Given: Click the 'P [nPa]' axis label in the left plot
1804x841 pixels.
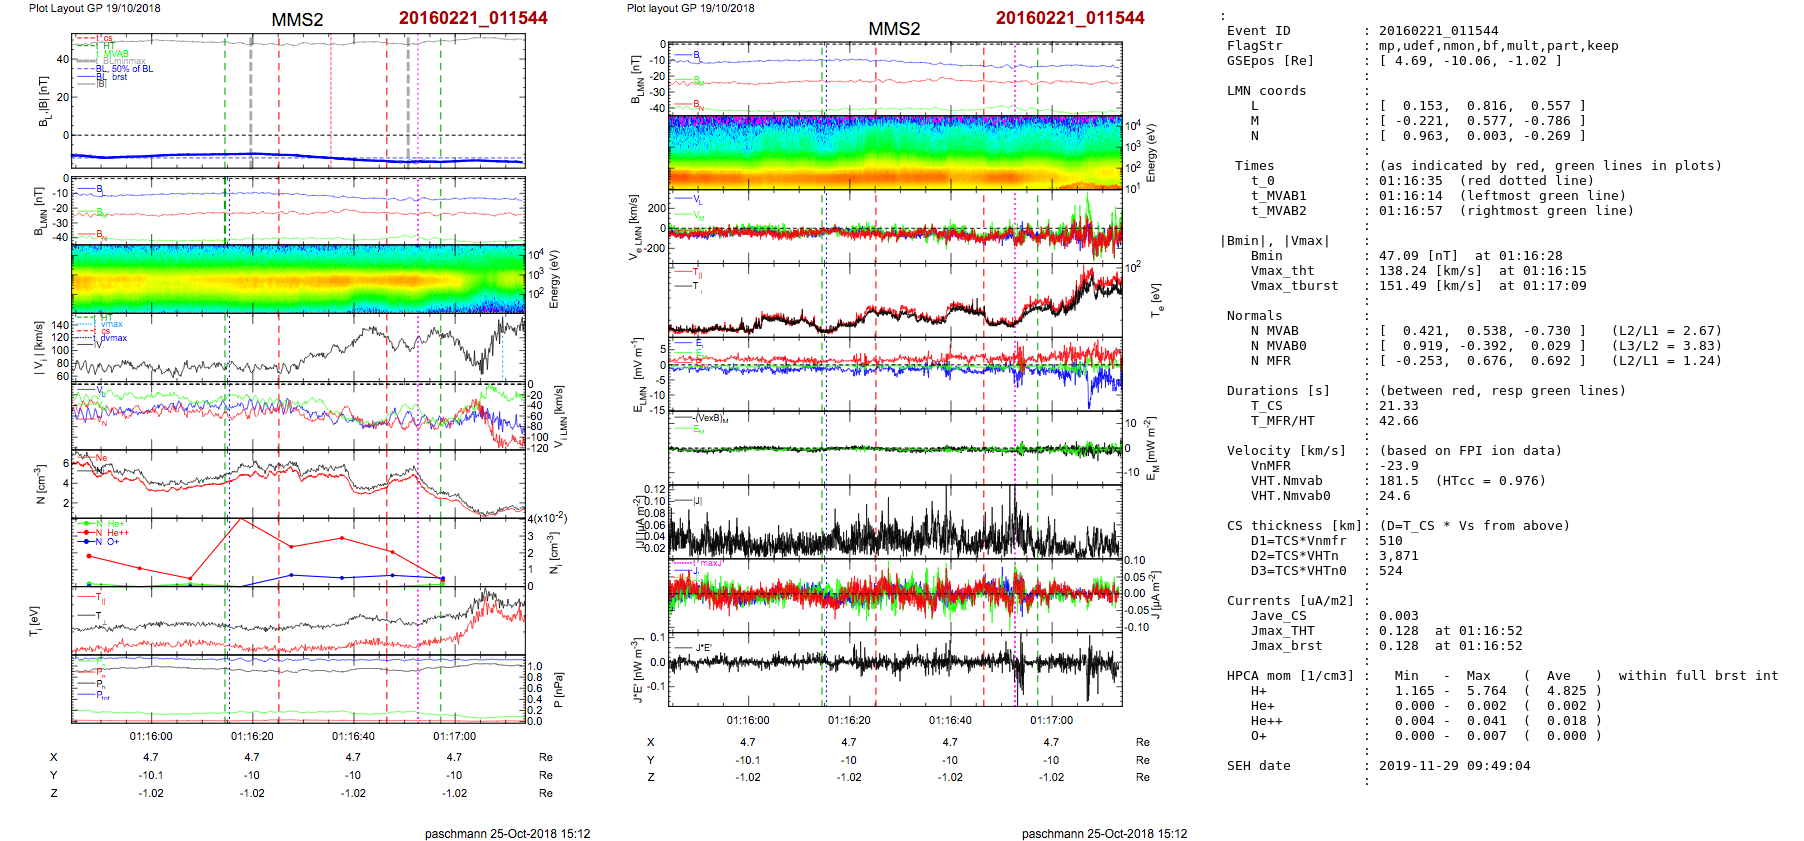Looking at the screenshot, I should 558,689.
